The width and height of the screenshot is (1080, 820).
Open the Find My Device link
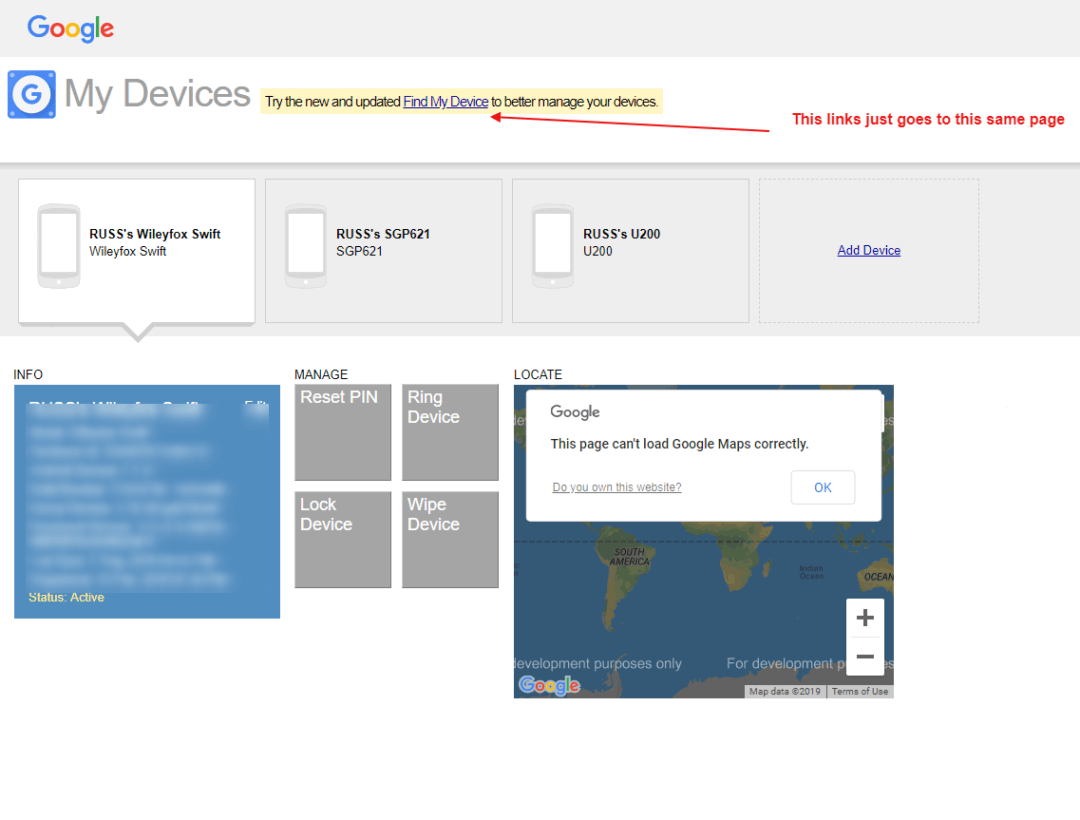(443, 101)
